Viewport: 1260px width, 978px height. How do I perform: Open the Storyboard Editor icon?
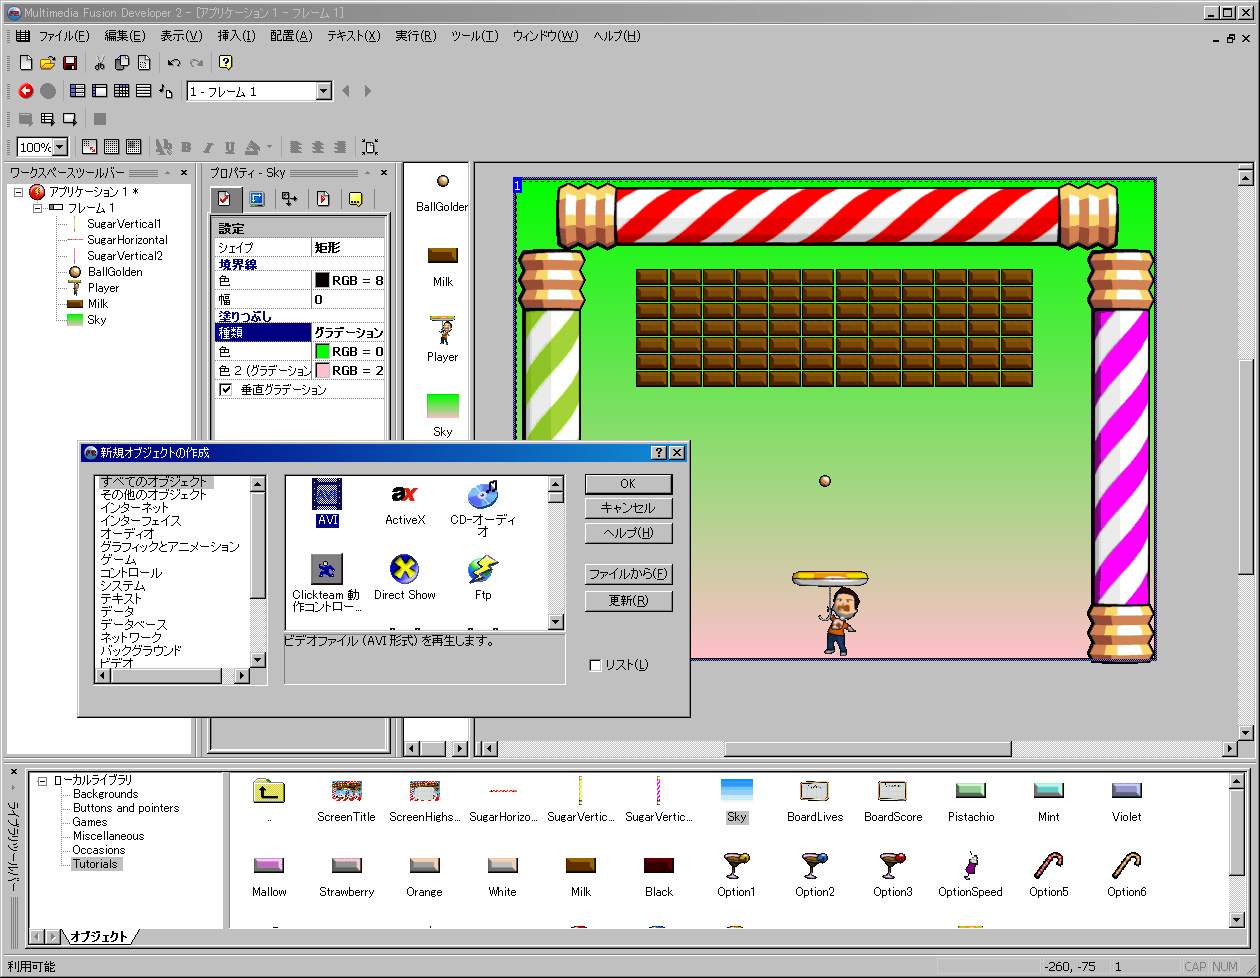pos(77,91)
